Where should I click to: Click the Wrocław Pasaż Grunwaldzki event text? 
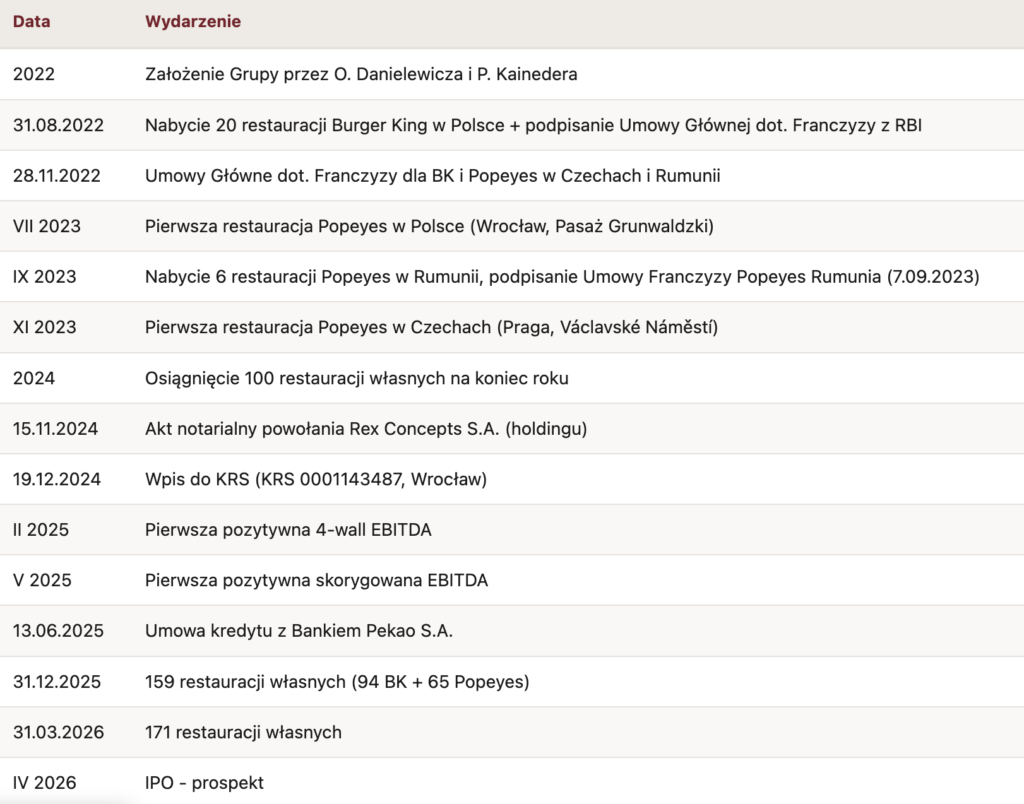(x=429, y=226)
